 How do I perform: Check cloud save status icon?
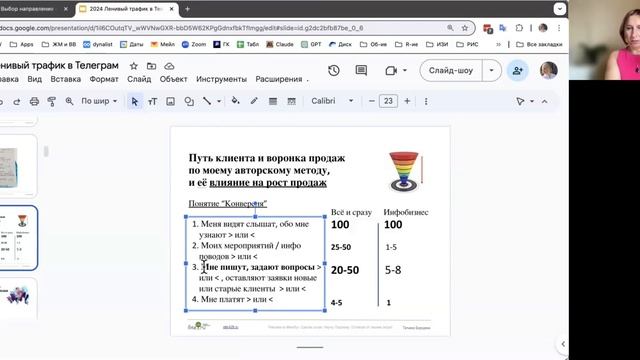point(169,66)
